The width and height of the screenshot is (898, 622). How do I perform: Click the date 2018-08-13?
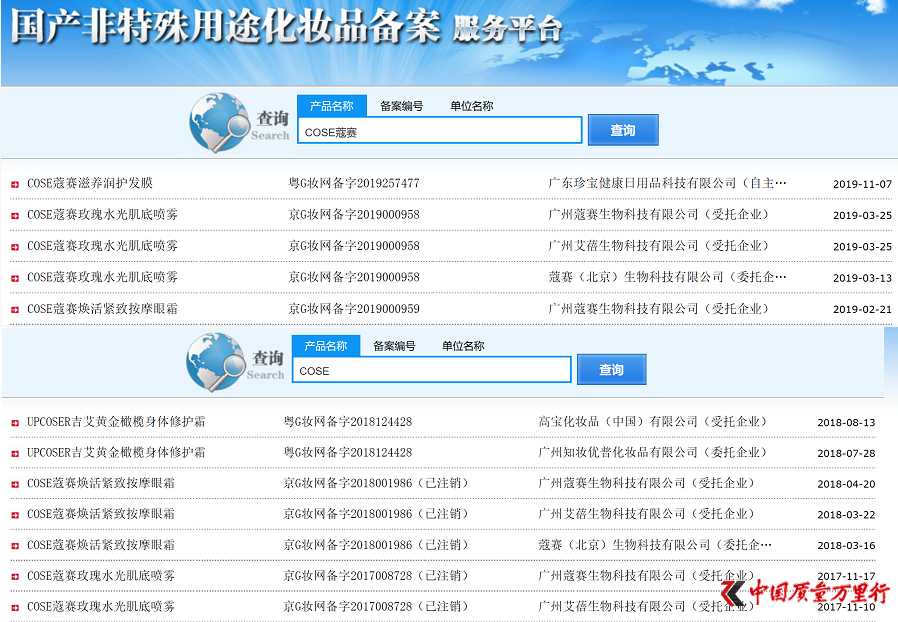pos(846,423)
